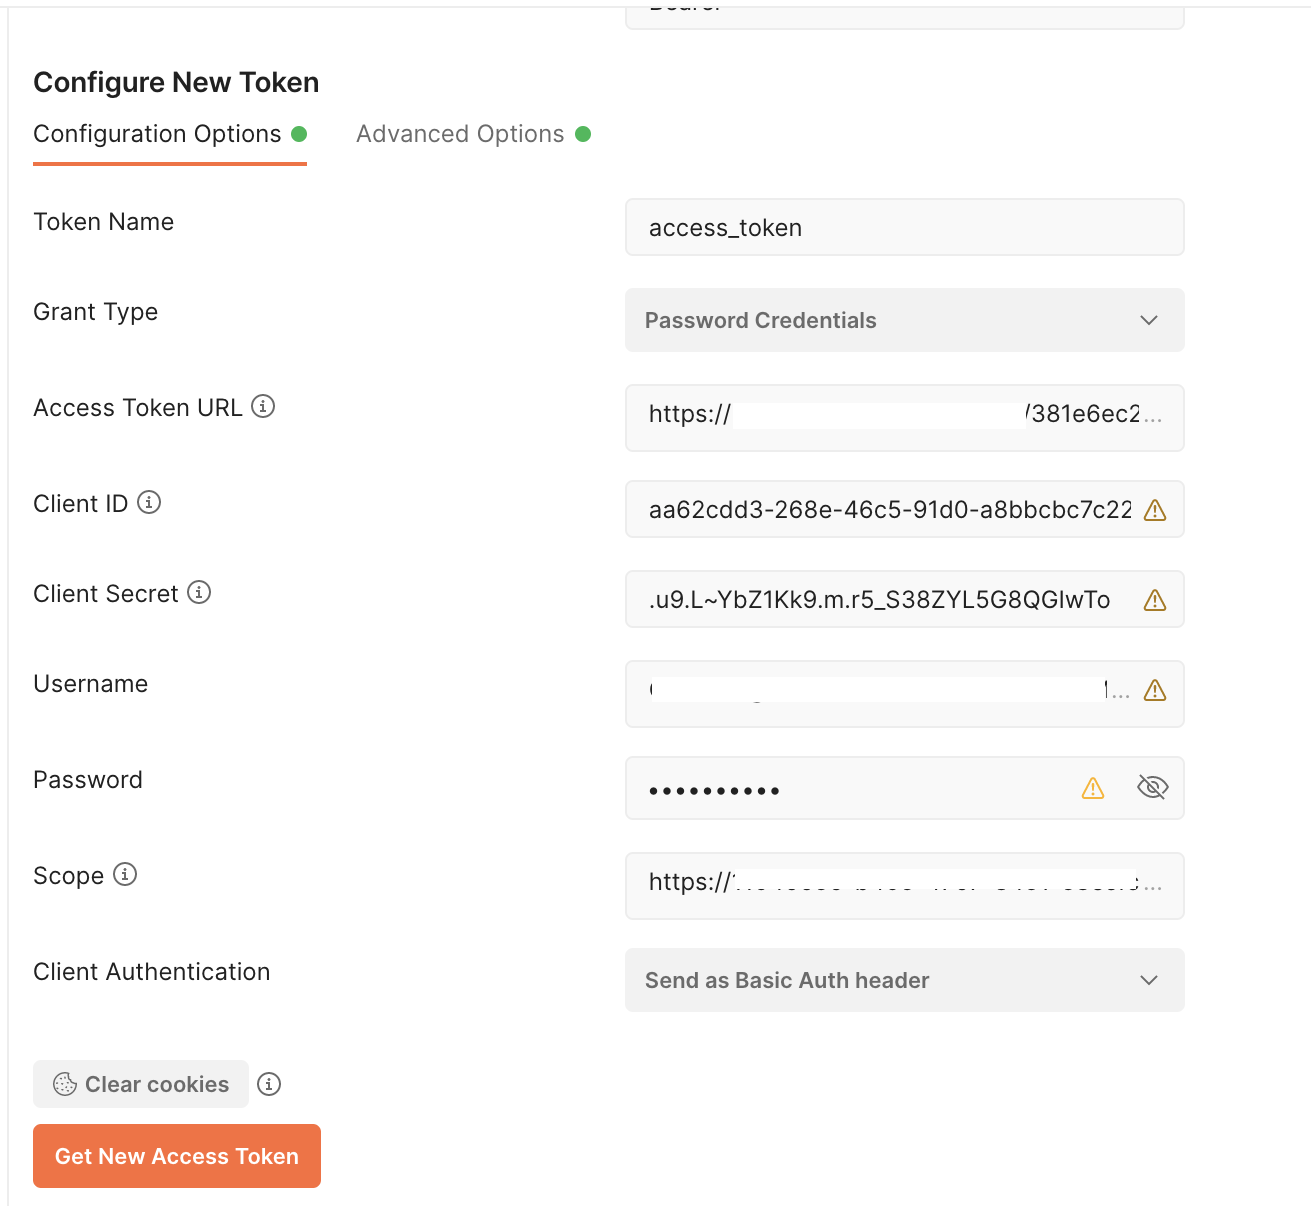Click the warning icon in the Password field
Screen dimensions: 1311x1206
(1093, 788)
